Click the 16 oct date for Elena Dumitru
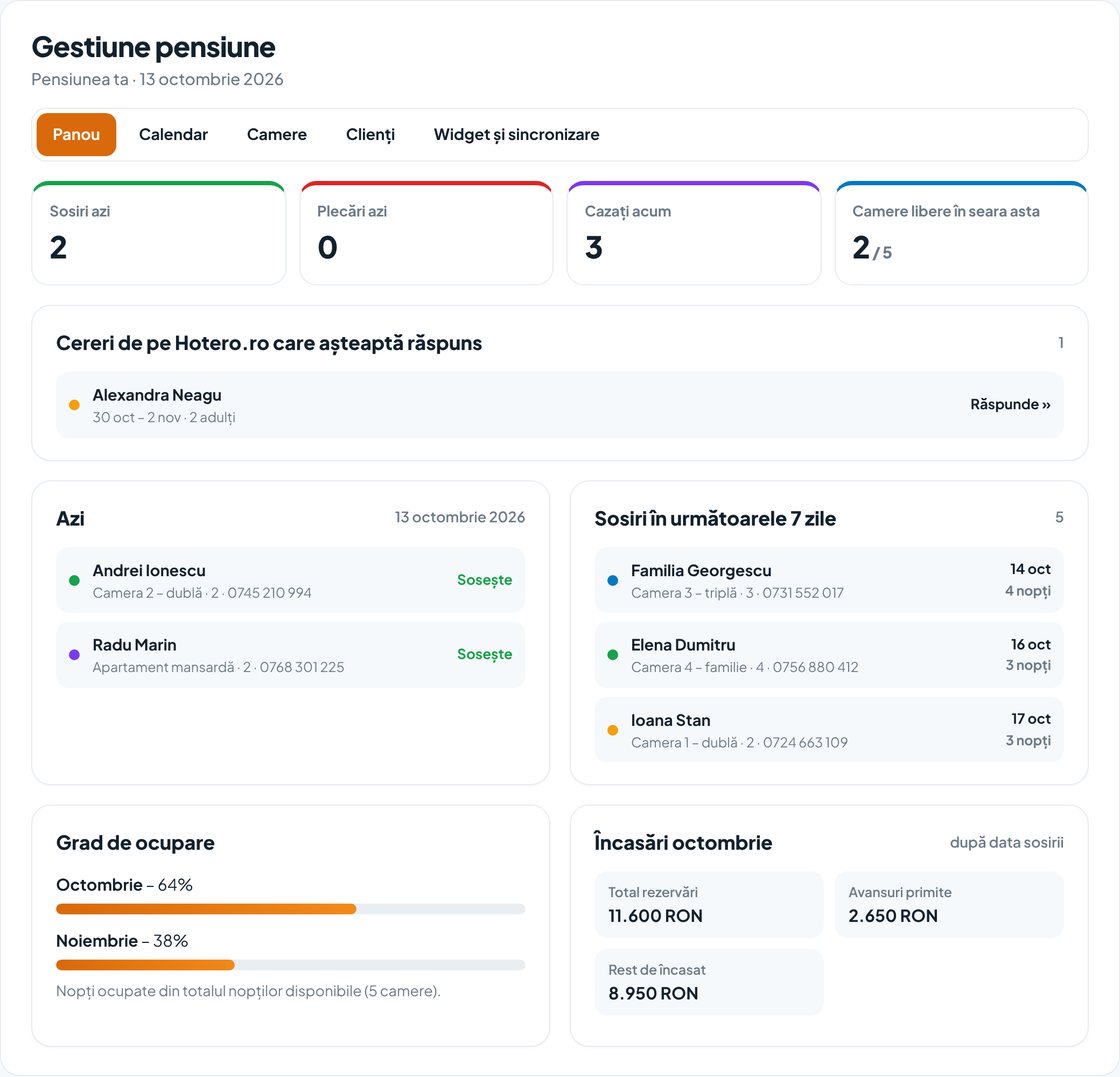This screenshot has width=1120, height=1077. coord(1031,644)
